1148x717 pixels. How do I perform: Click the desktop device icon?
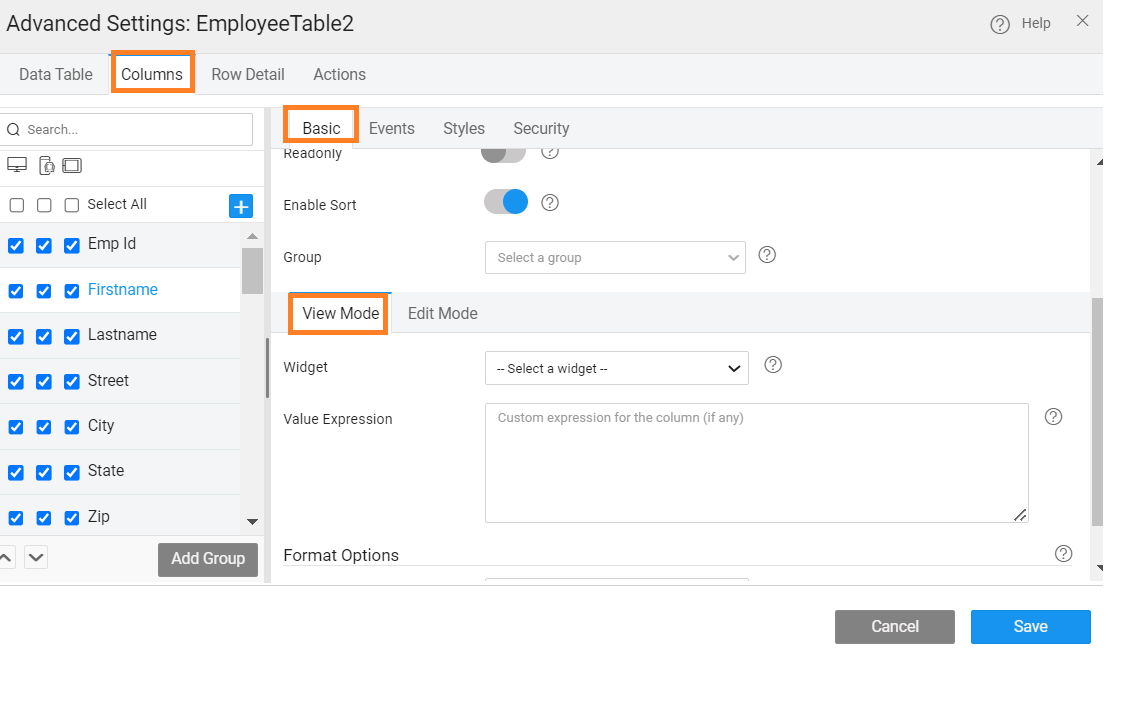[x=16, y=165]
